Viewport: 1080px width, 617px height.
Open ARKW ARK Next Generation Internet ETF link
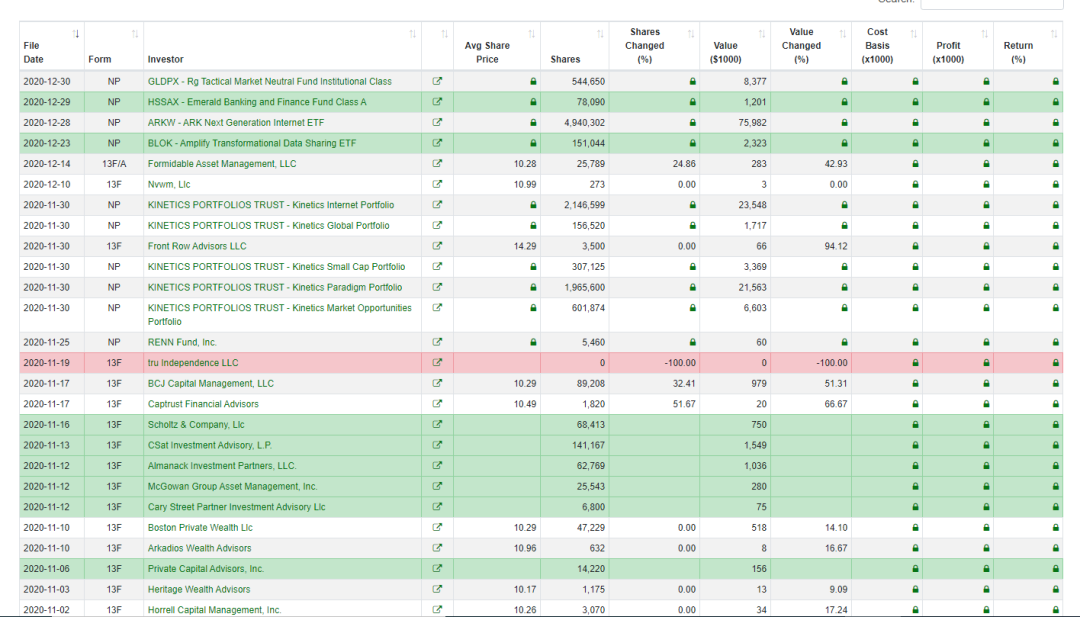pos(236,123)
